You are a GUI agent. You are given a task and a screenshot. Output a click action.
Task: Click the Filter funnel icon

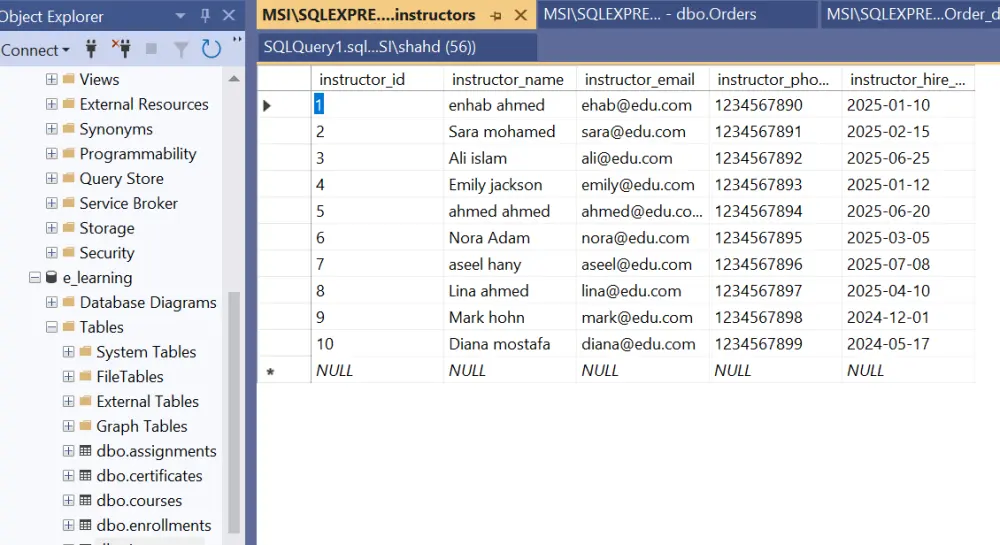point(181,50)
